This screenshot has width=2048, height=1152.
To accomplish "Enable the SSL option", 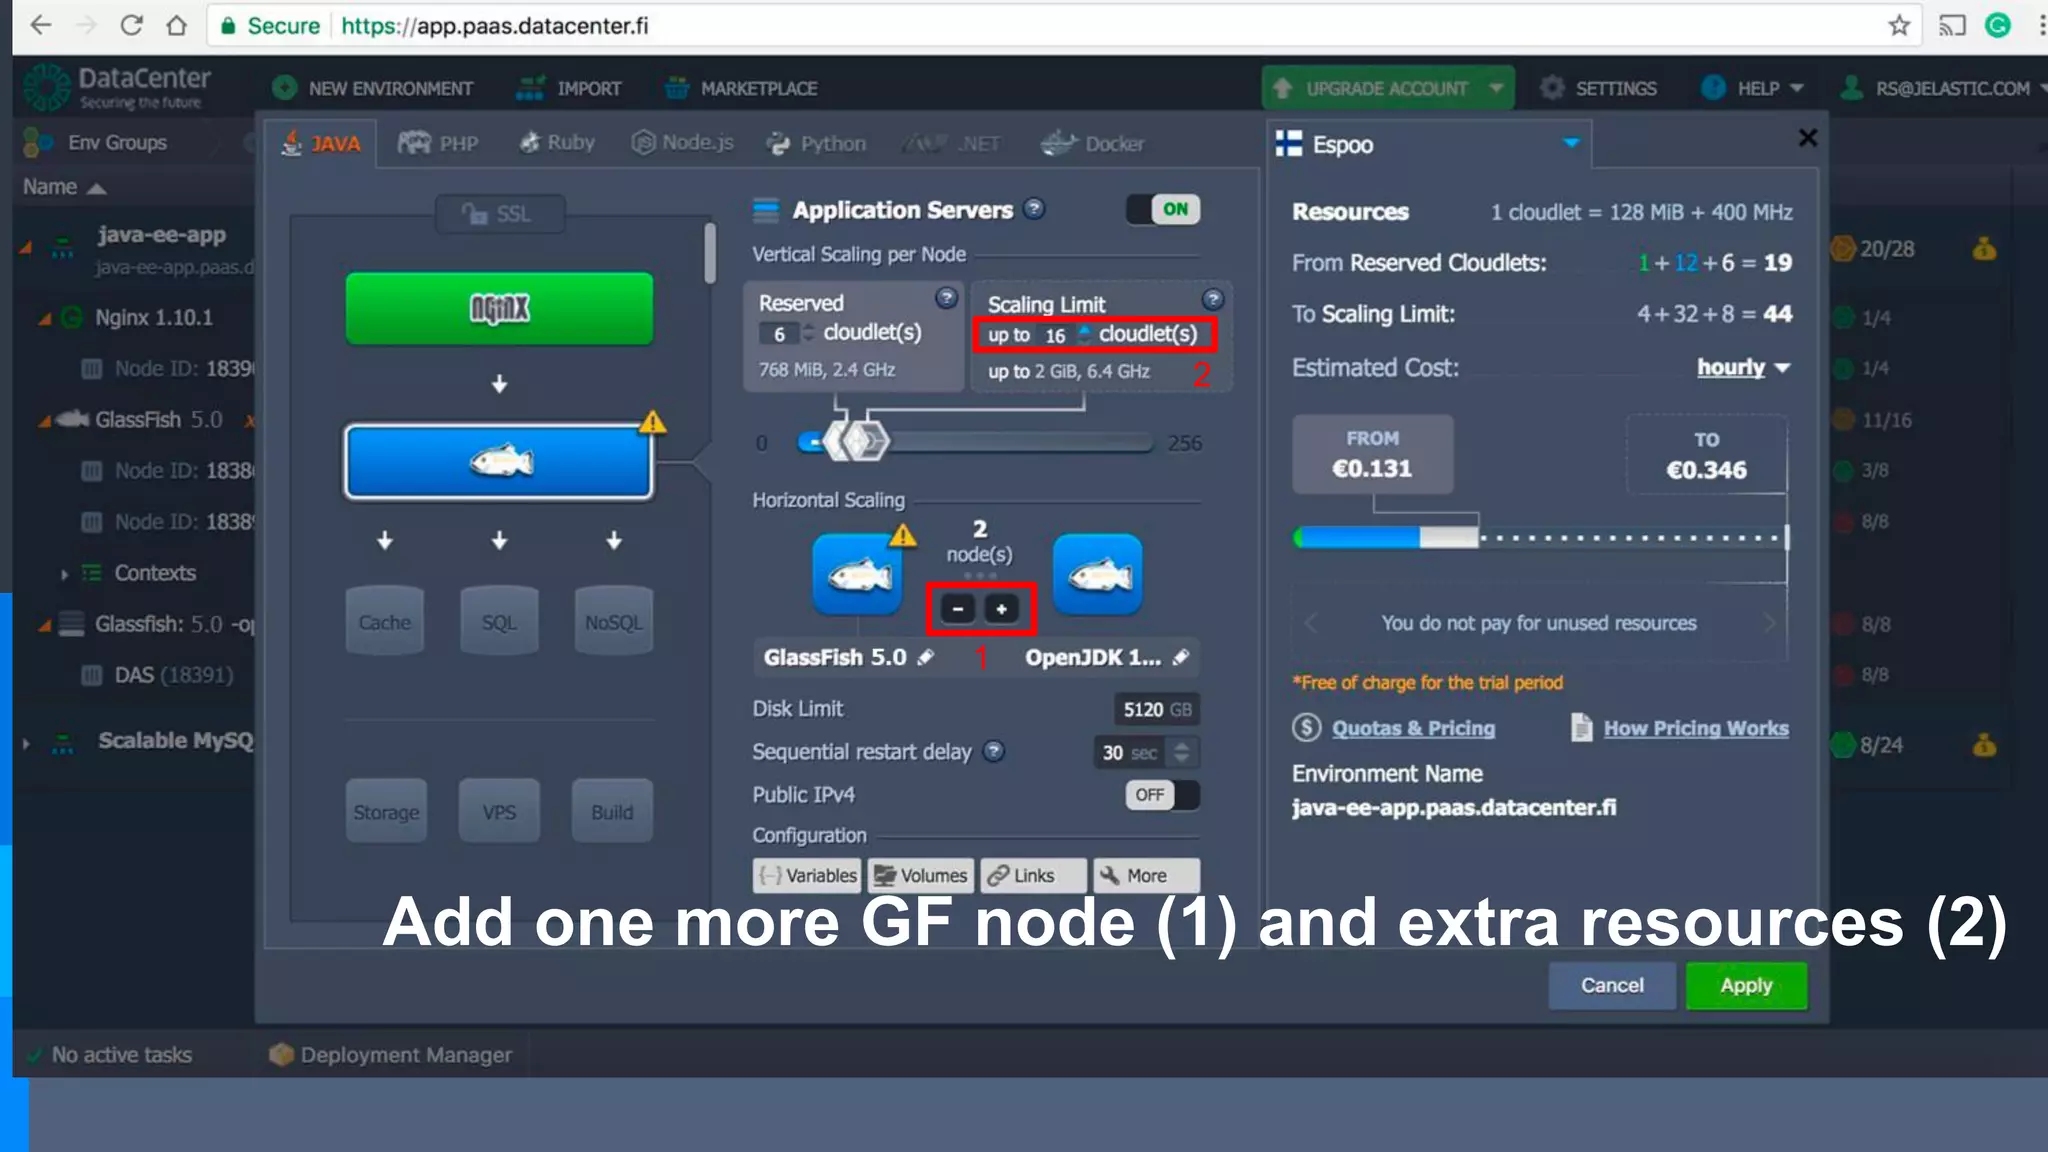I will (x=499, y=214).
